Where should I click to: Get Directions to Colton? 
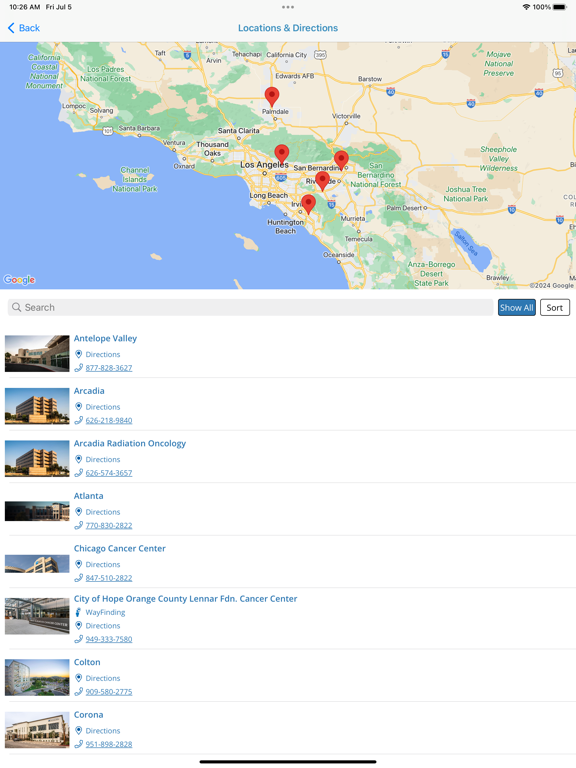[x=103, y=678]
